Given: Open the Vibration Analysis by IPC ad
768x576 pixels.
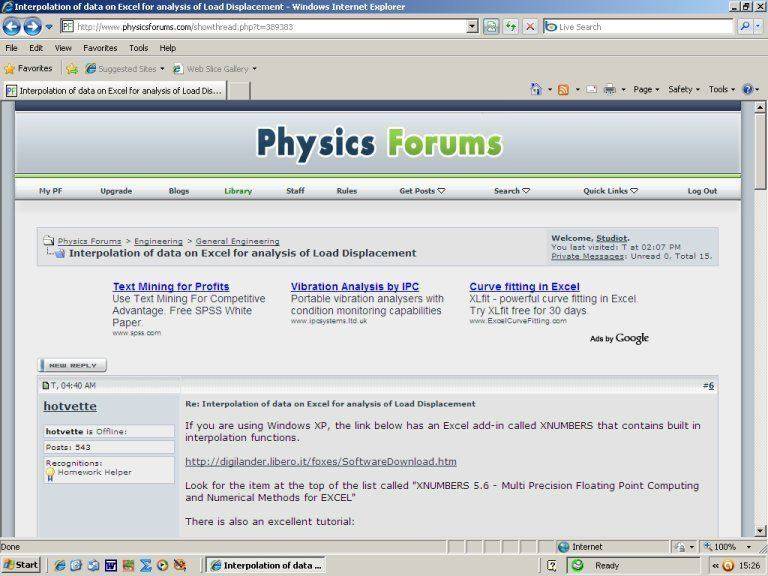Looking at the screenshot, I should (x=355, y=287).
